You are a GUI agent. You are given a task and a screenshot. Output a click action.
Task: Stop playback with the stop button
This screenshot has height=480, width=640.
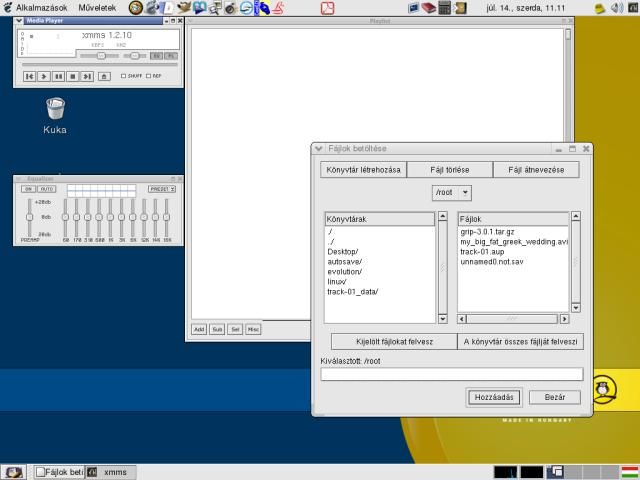(x=73, y=76)
